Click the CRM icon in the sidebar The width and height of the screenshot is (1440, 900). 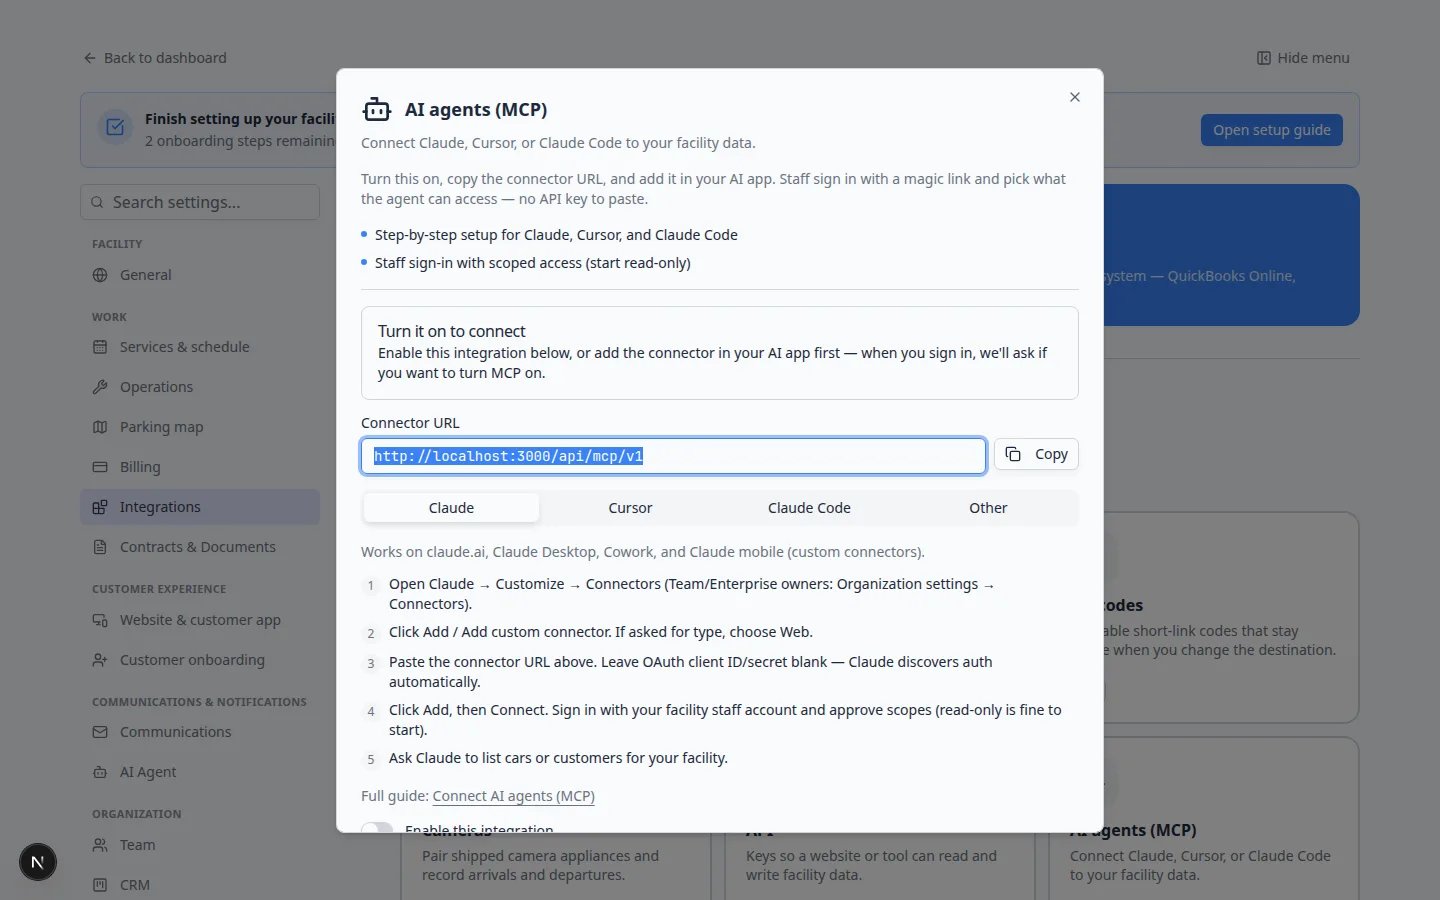click(100, 885)
